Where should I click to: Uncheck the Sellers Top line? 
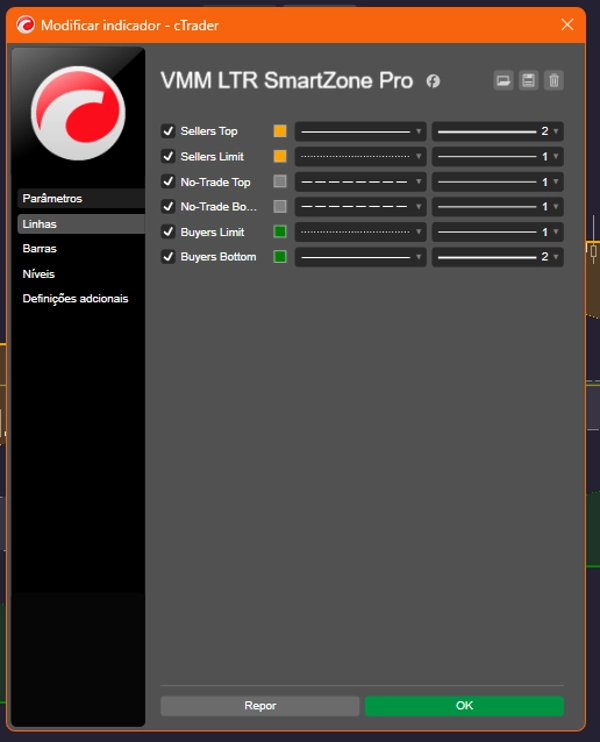tap(168, 131)
